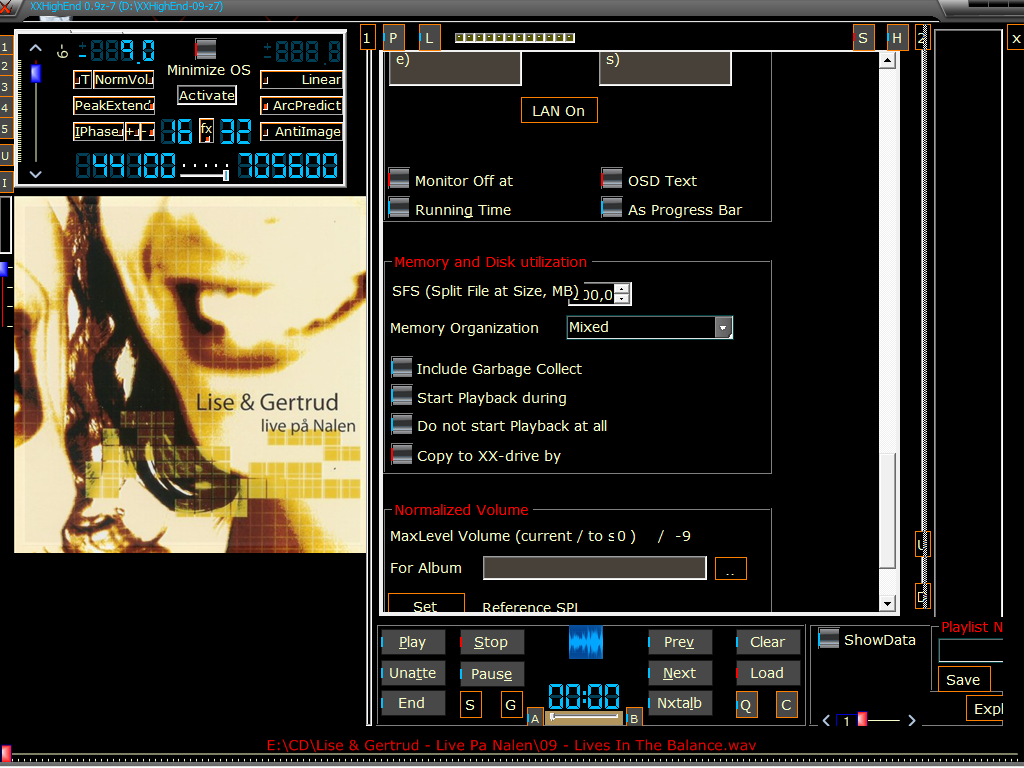1024x768 pixels.
Task: Stop playback with the Stop button
Action: (492, 642)
